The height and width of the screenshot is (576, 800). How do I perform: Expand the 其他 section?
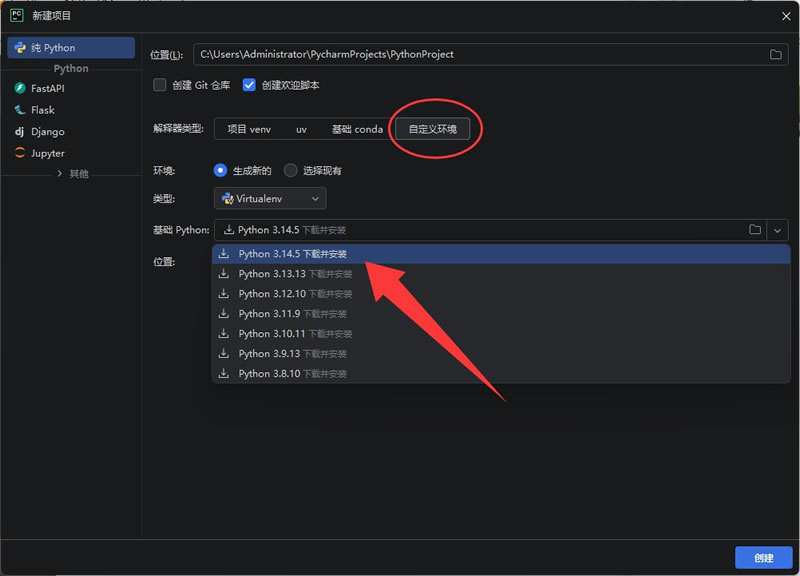pos(60,173)
